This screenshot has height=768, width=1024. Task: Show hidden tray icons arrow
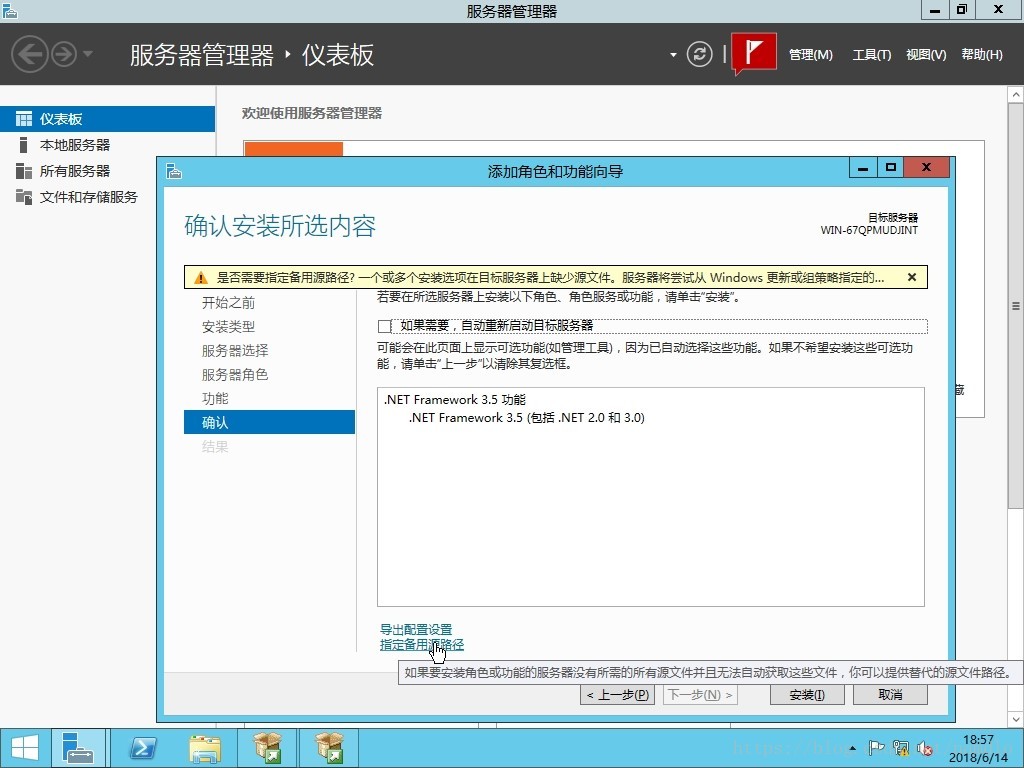pyautogui.click(x=852, y=748)
